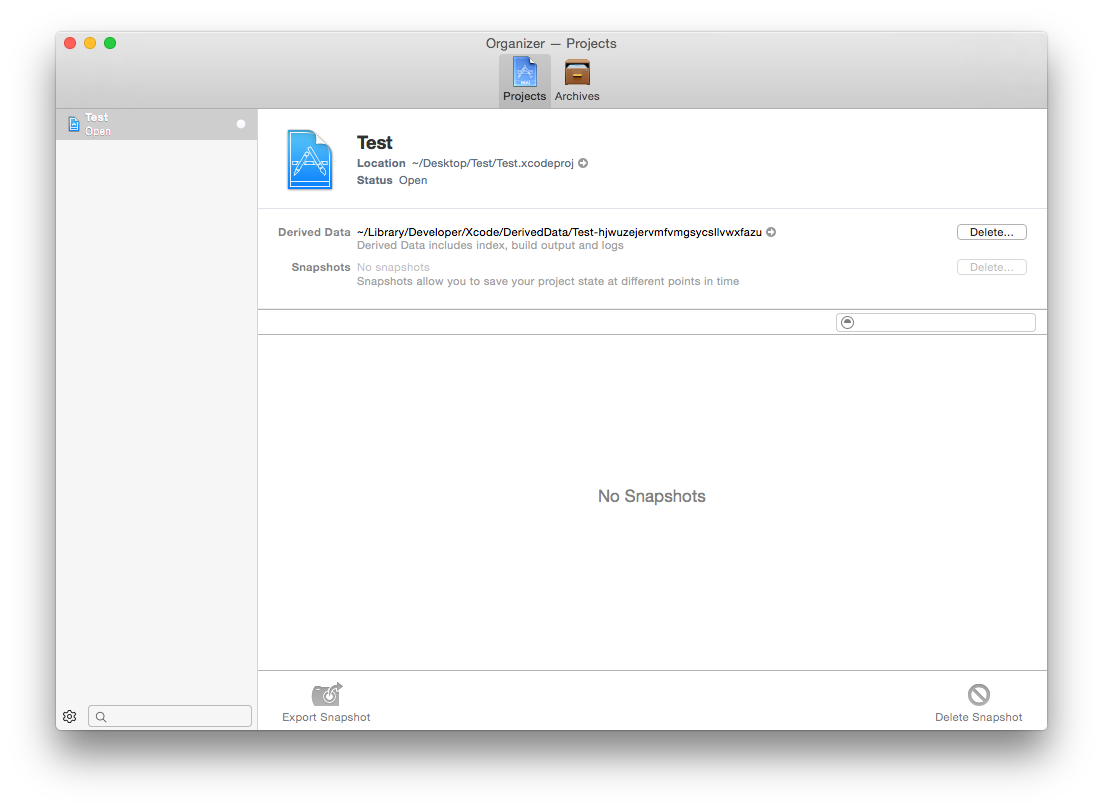Image resolution: width=1103 pixels, height=810 pixels.
Task: Click Delete Snapshot icon
Action: pyautogui.click(x=978, y=695)
